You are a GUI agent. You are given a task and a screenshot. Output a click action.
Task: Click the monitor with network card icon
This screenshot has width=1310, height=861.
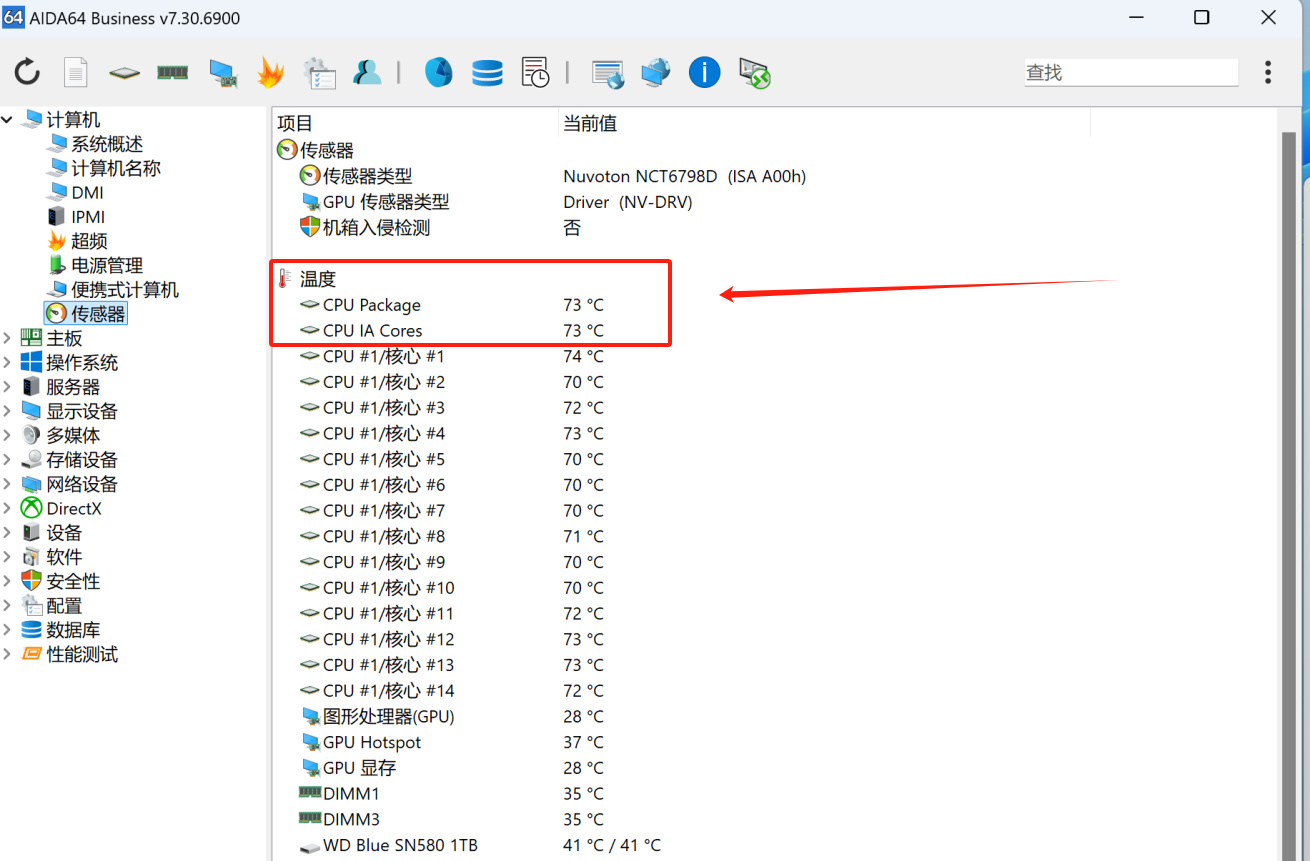[x=222, y=72]
